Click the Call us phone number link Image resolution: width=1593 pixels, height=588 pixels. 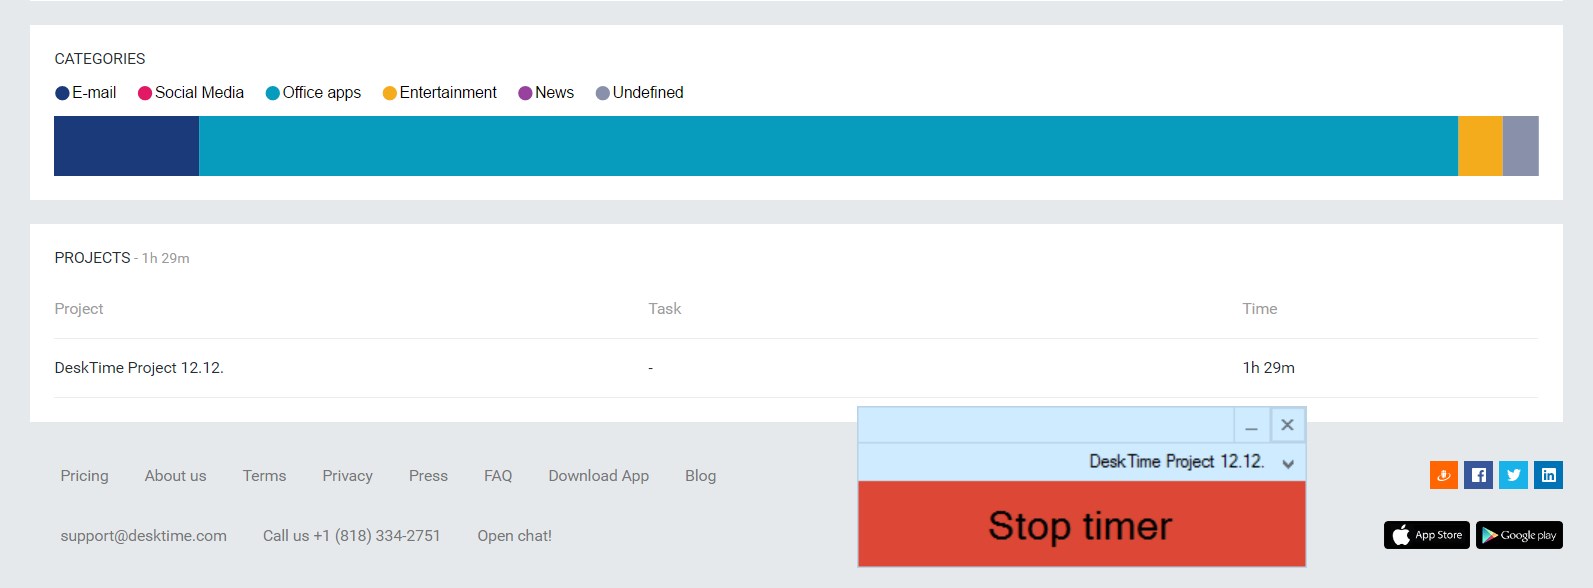[351, 536]
